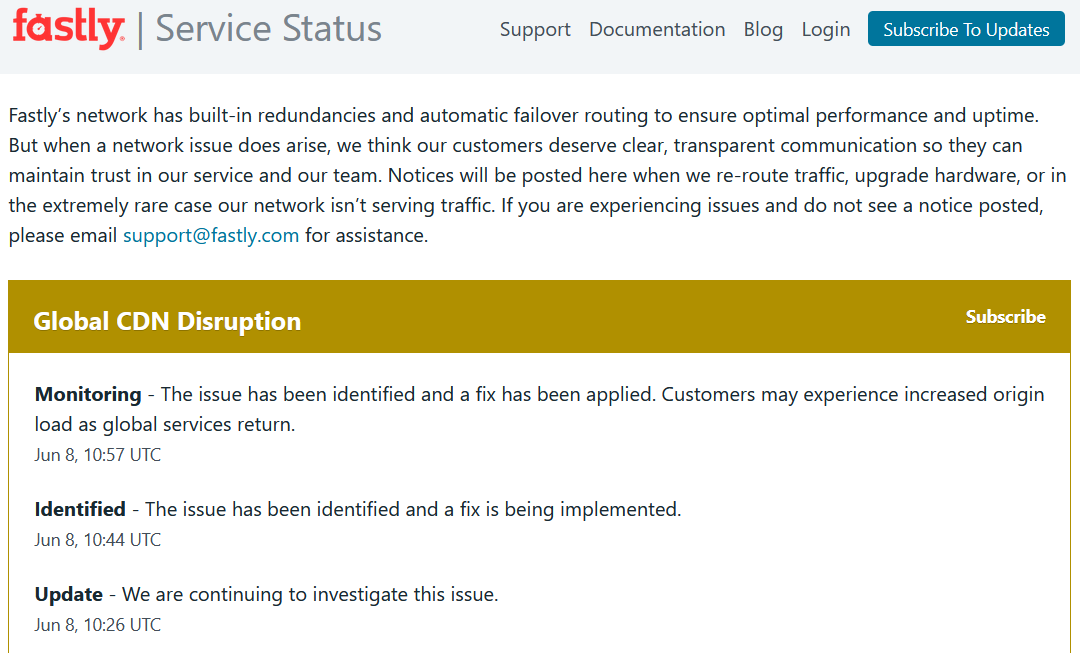Open the Global CDN Disruption incident title
The height and width of the screenshot is (653, 1080).
(x=167, y=321)
